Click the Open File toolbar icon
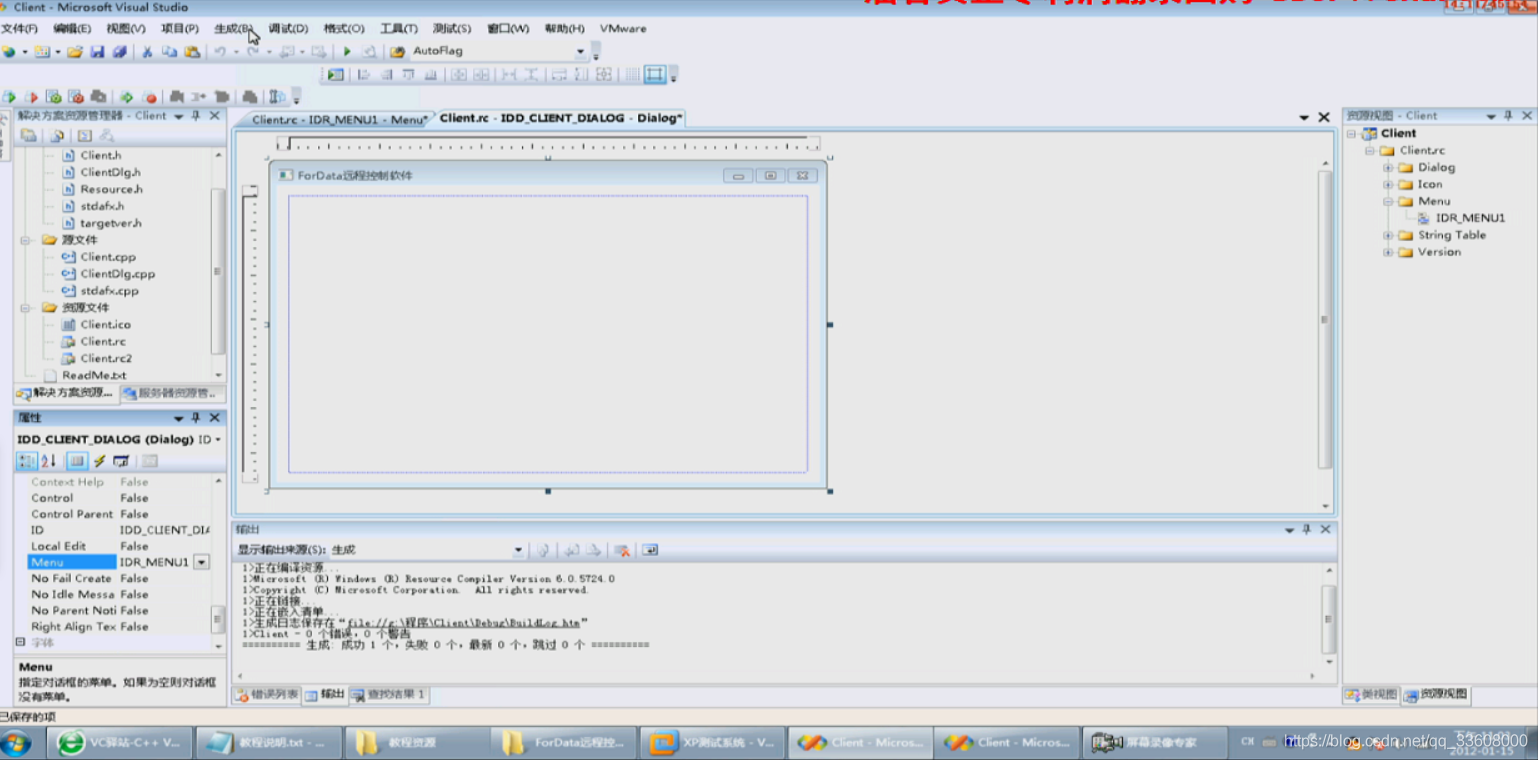 click(75, 51)
